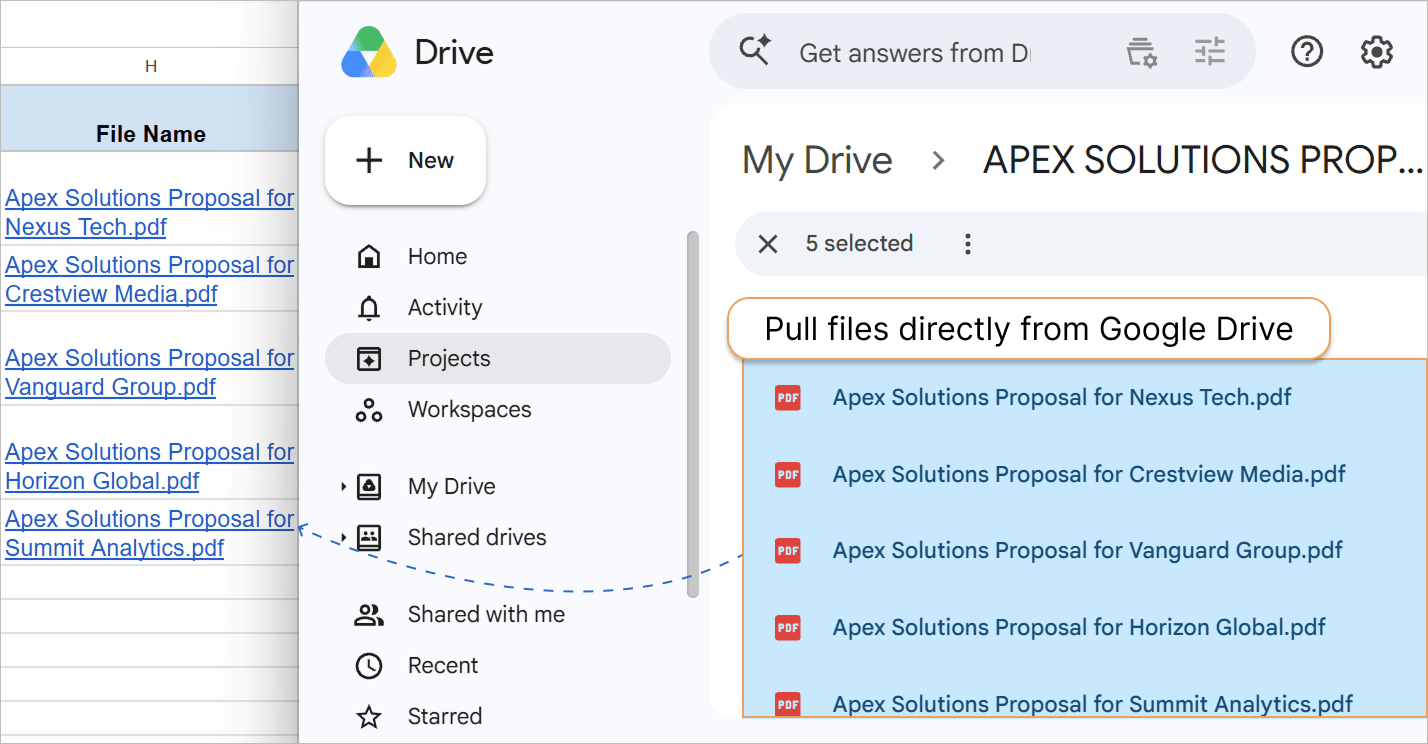
Task: Open the three-dot more actions menu
Action: click(x=967, y=244)
